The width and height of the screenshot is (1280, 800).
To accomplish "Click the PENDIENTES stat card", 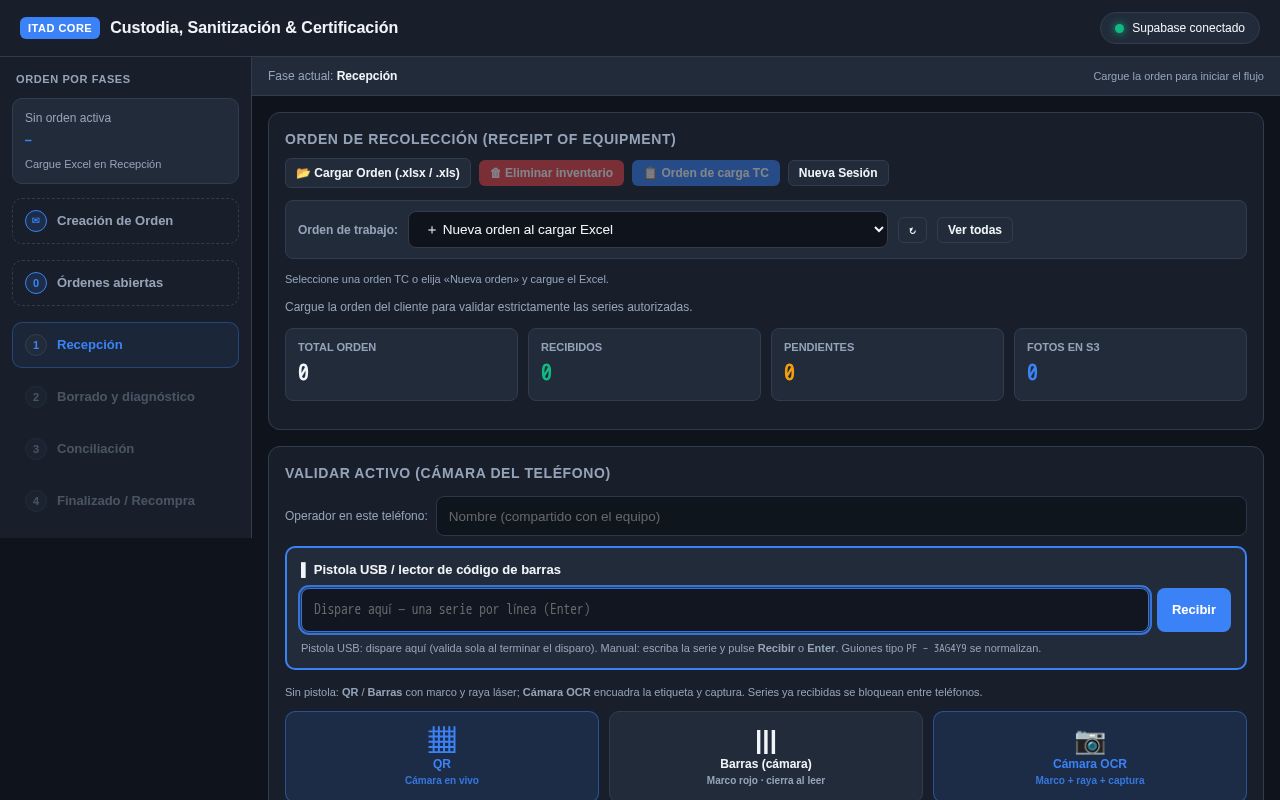I will (x=887, y=365).
